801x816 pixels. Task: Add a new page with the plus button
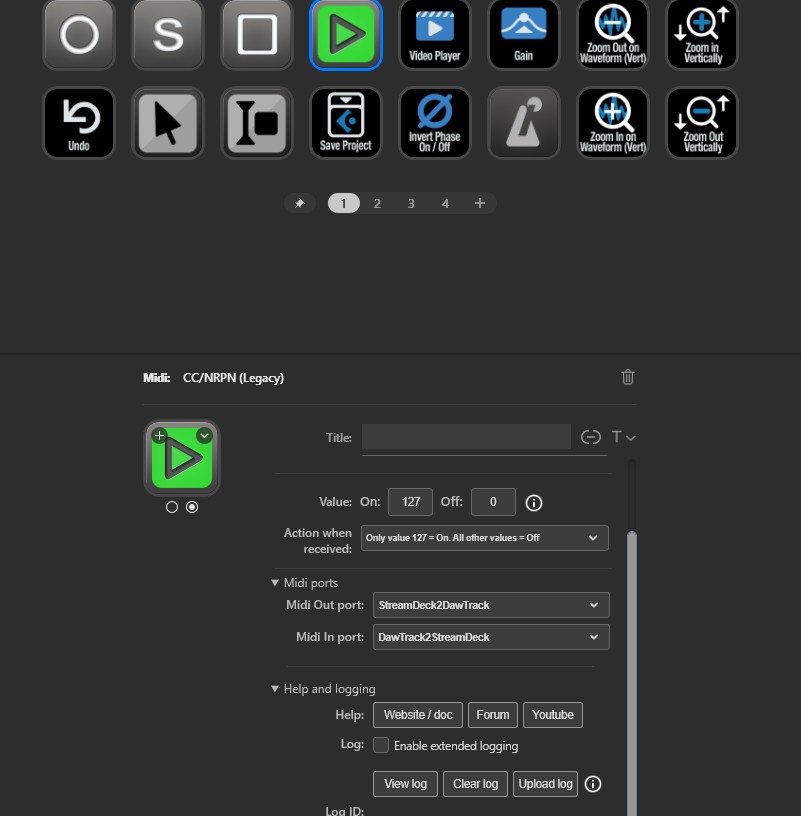[480, 203]
